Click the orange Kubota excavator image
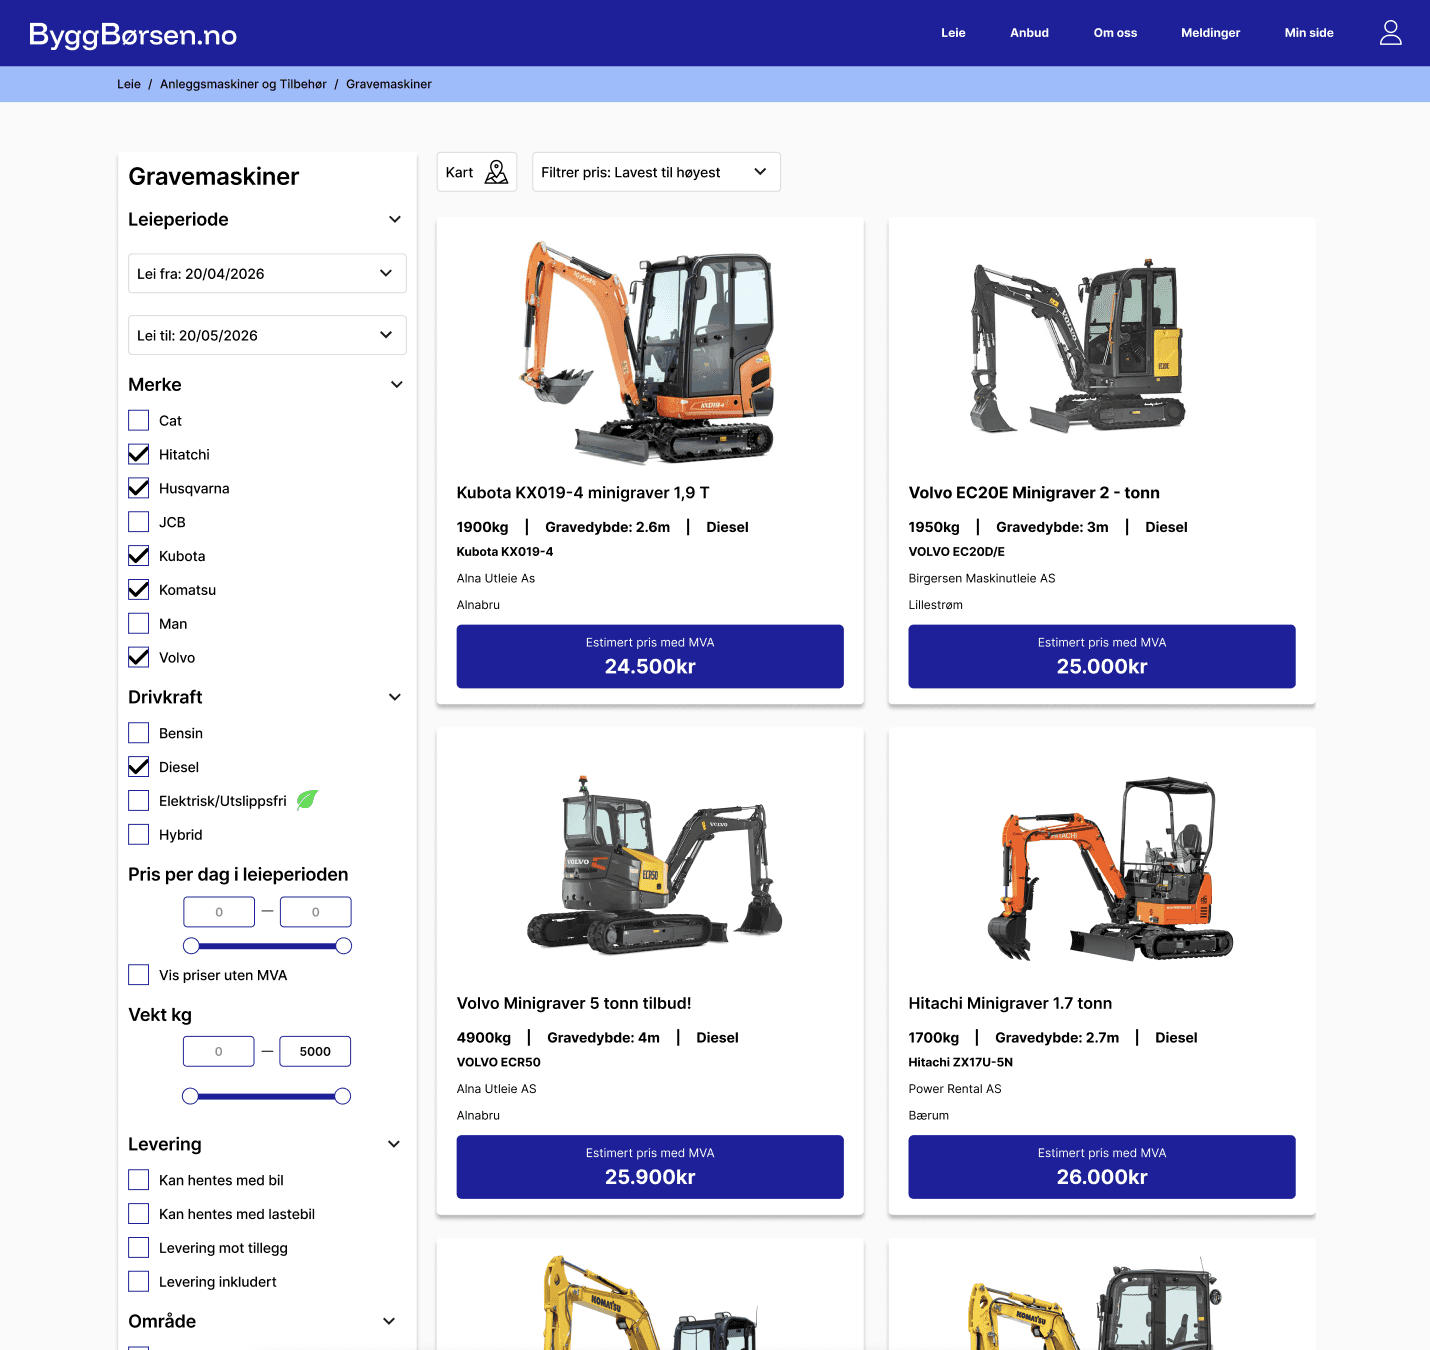Viewport: 1430px width, 1350px height. (x=648, y=352)
